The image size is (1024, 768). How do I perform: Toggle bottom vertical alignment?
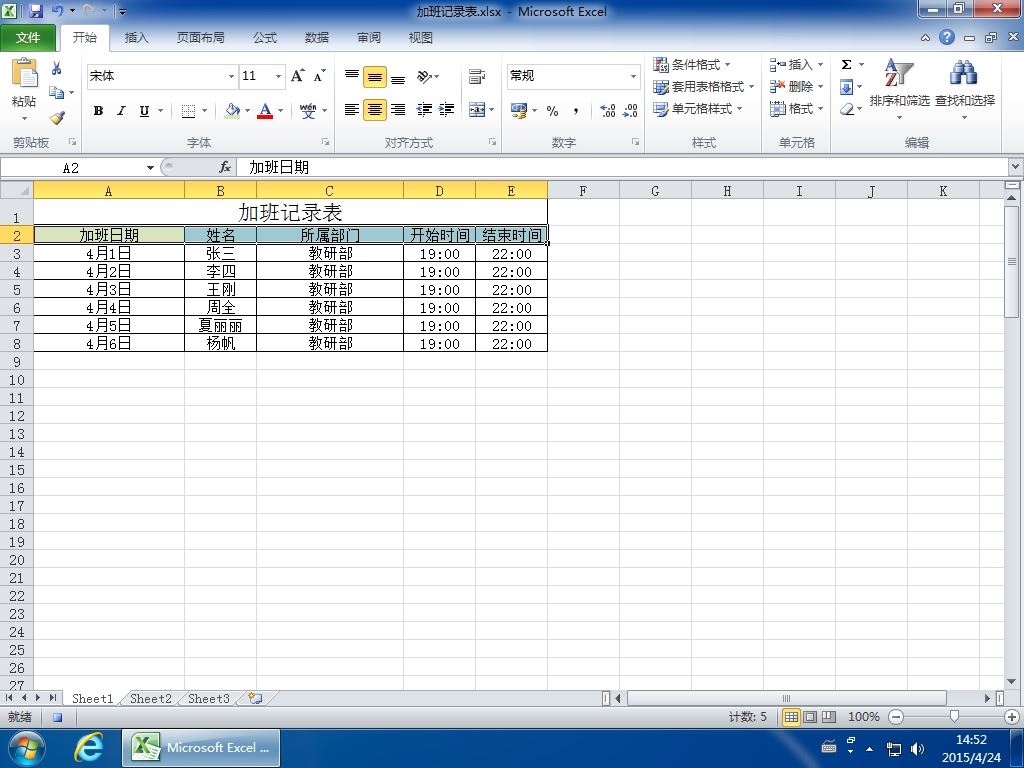[x=398, y=77]
